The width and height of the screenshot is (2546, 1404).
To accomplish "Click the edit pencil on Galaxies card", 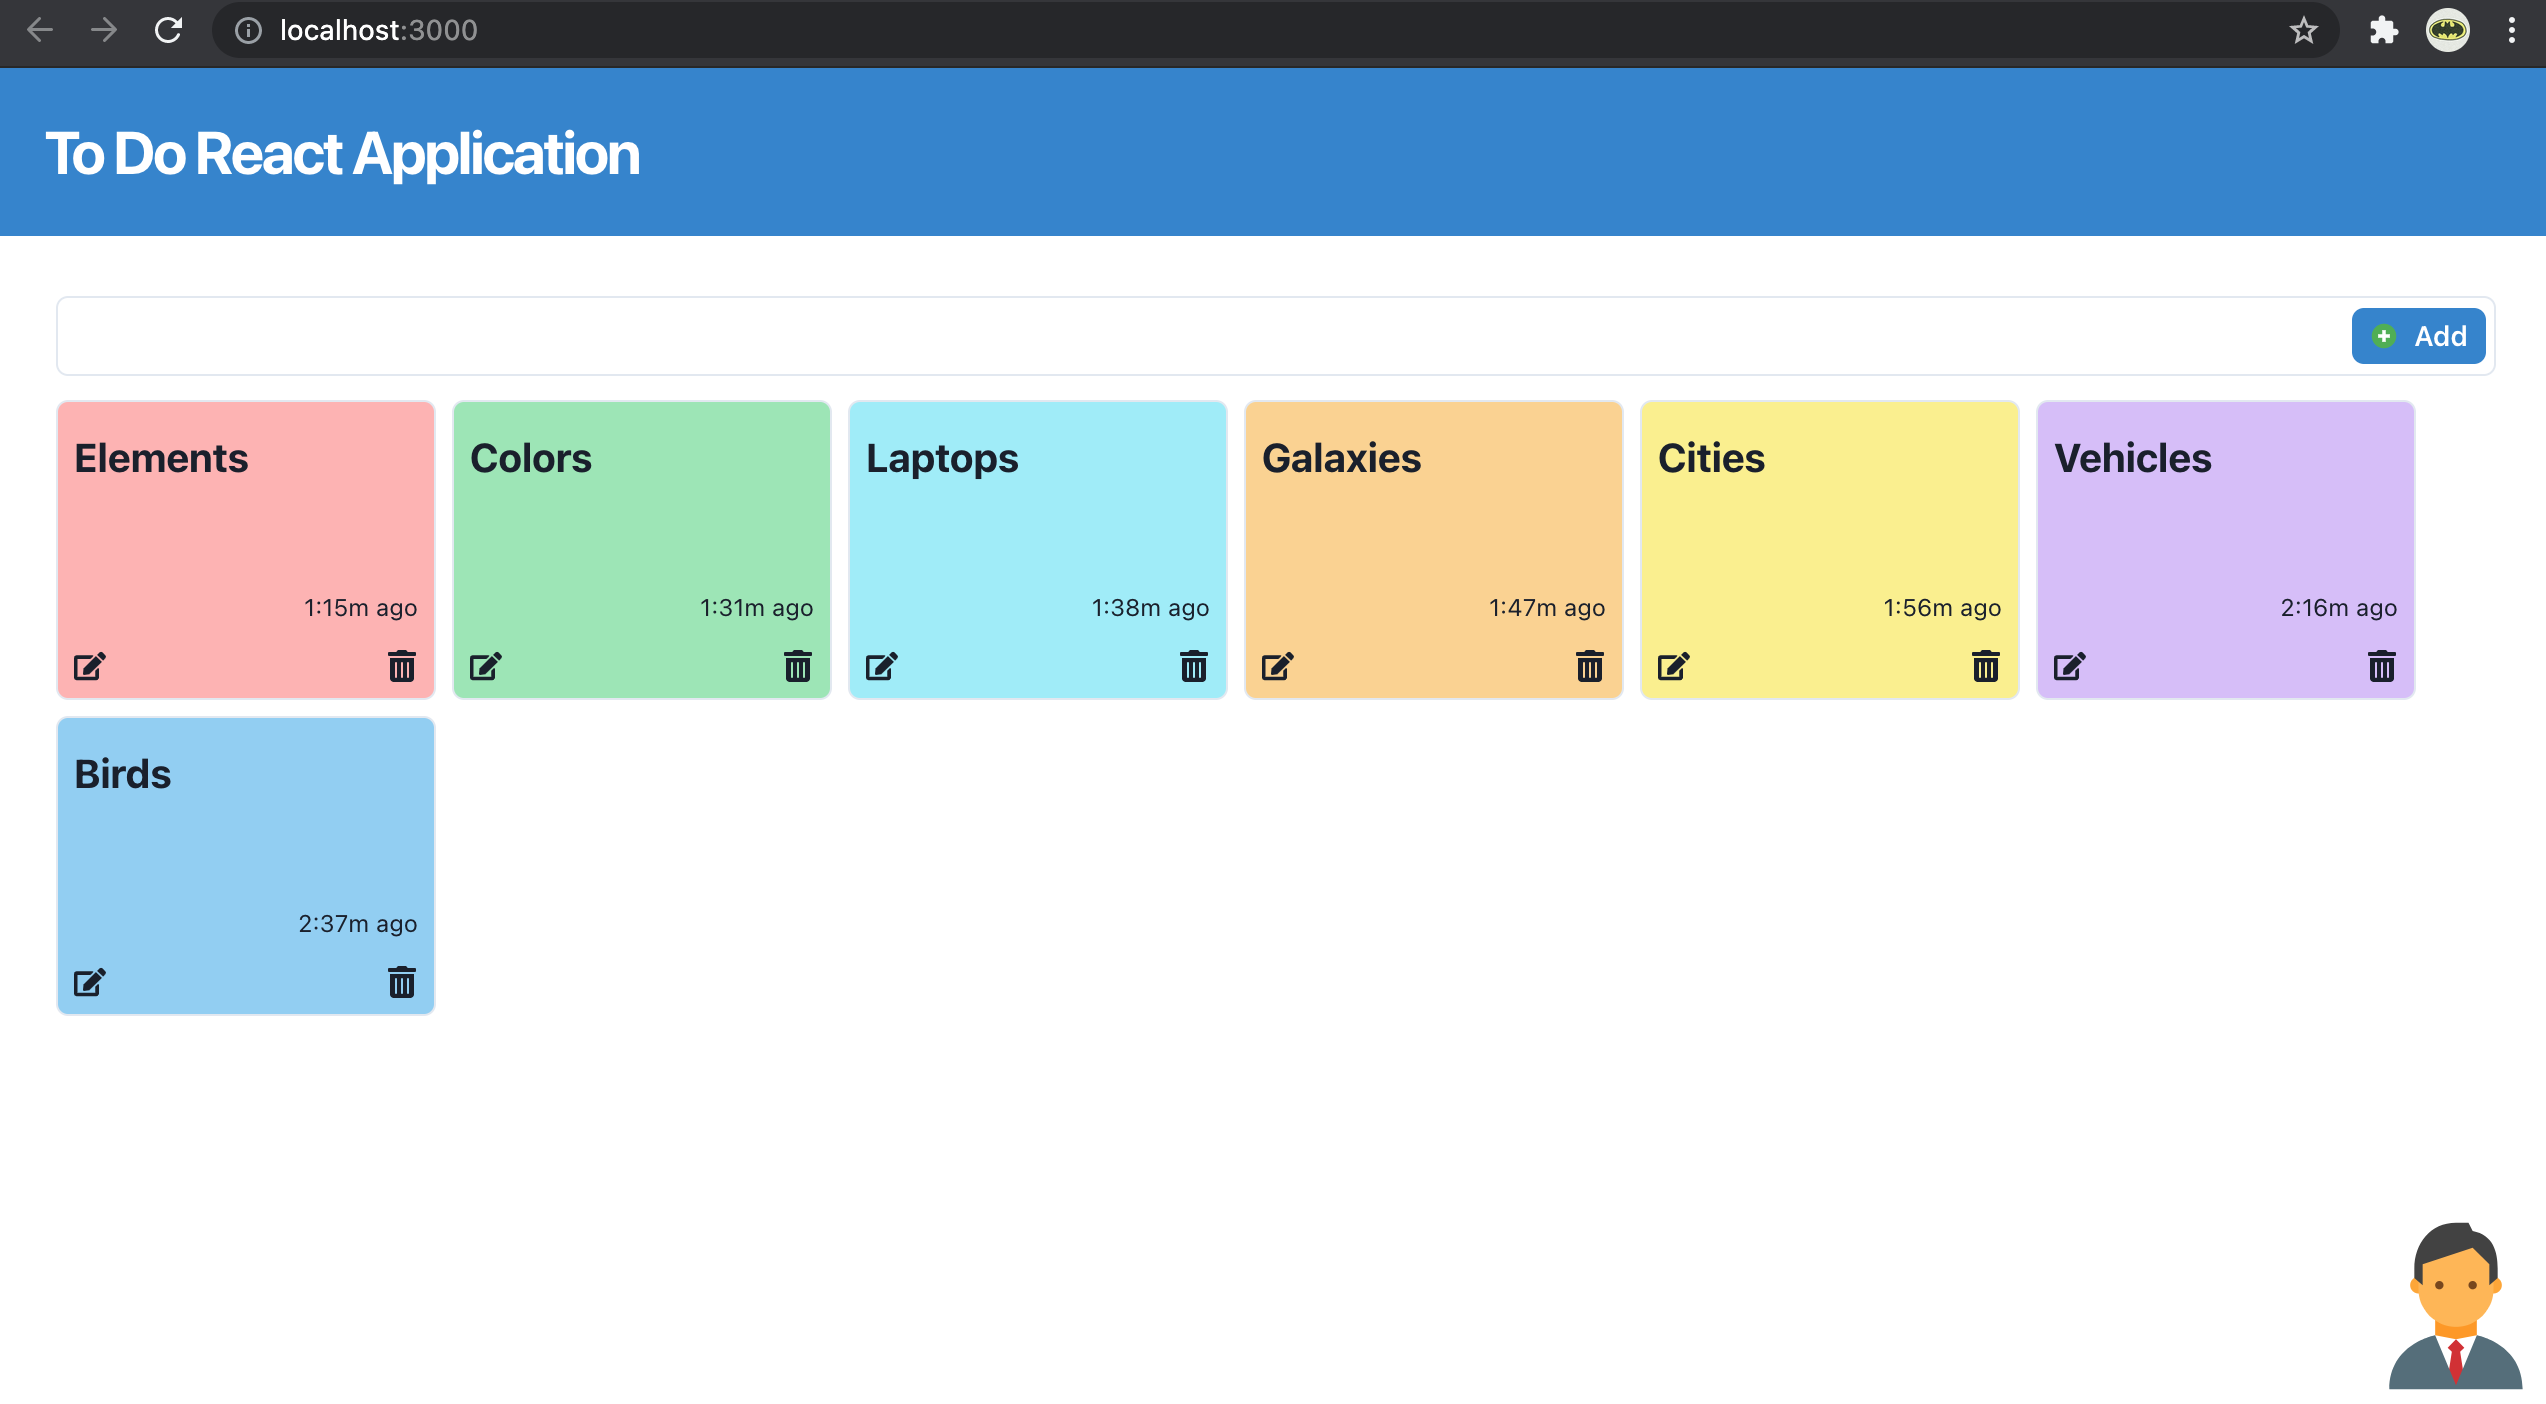I will click(x=1277, y=666).
